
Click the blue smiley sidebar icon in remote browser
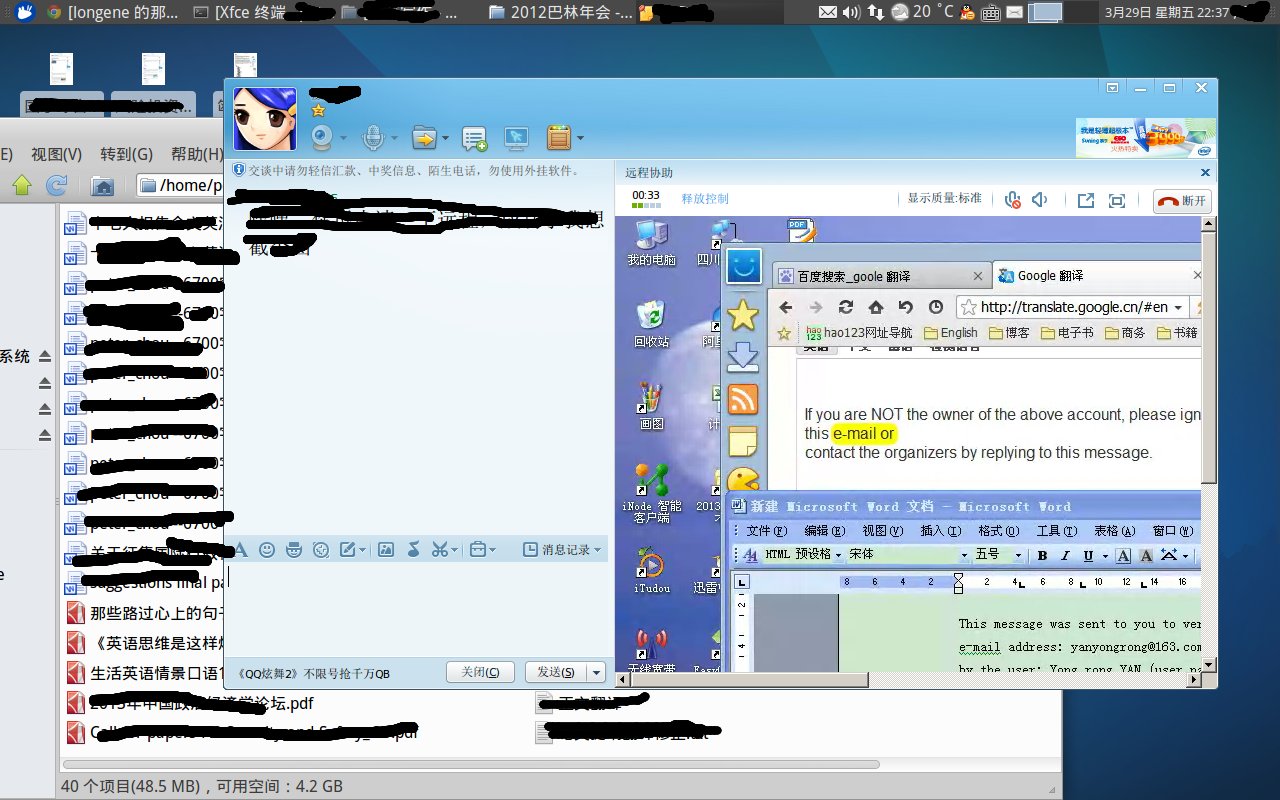point(743,267)
